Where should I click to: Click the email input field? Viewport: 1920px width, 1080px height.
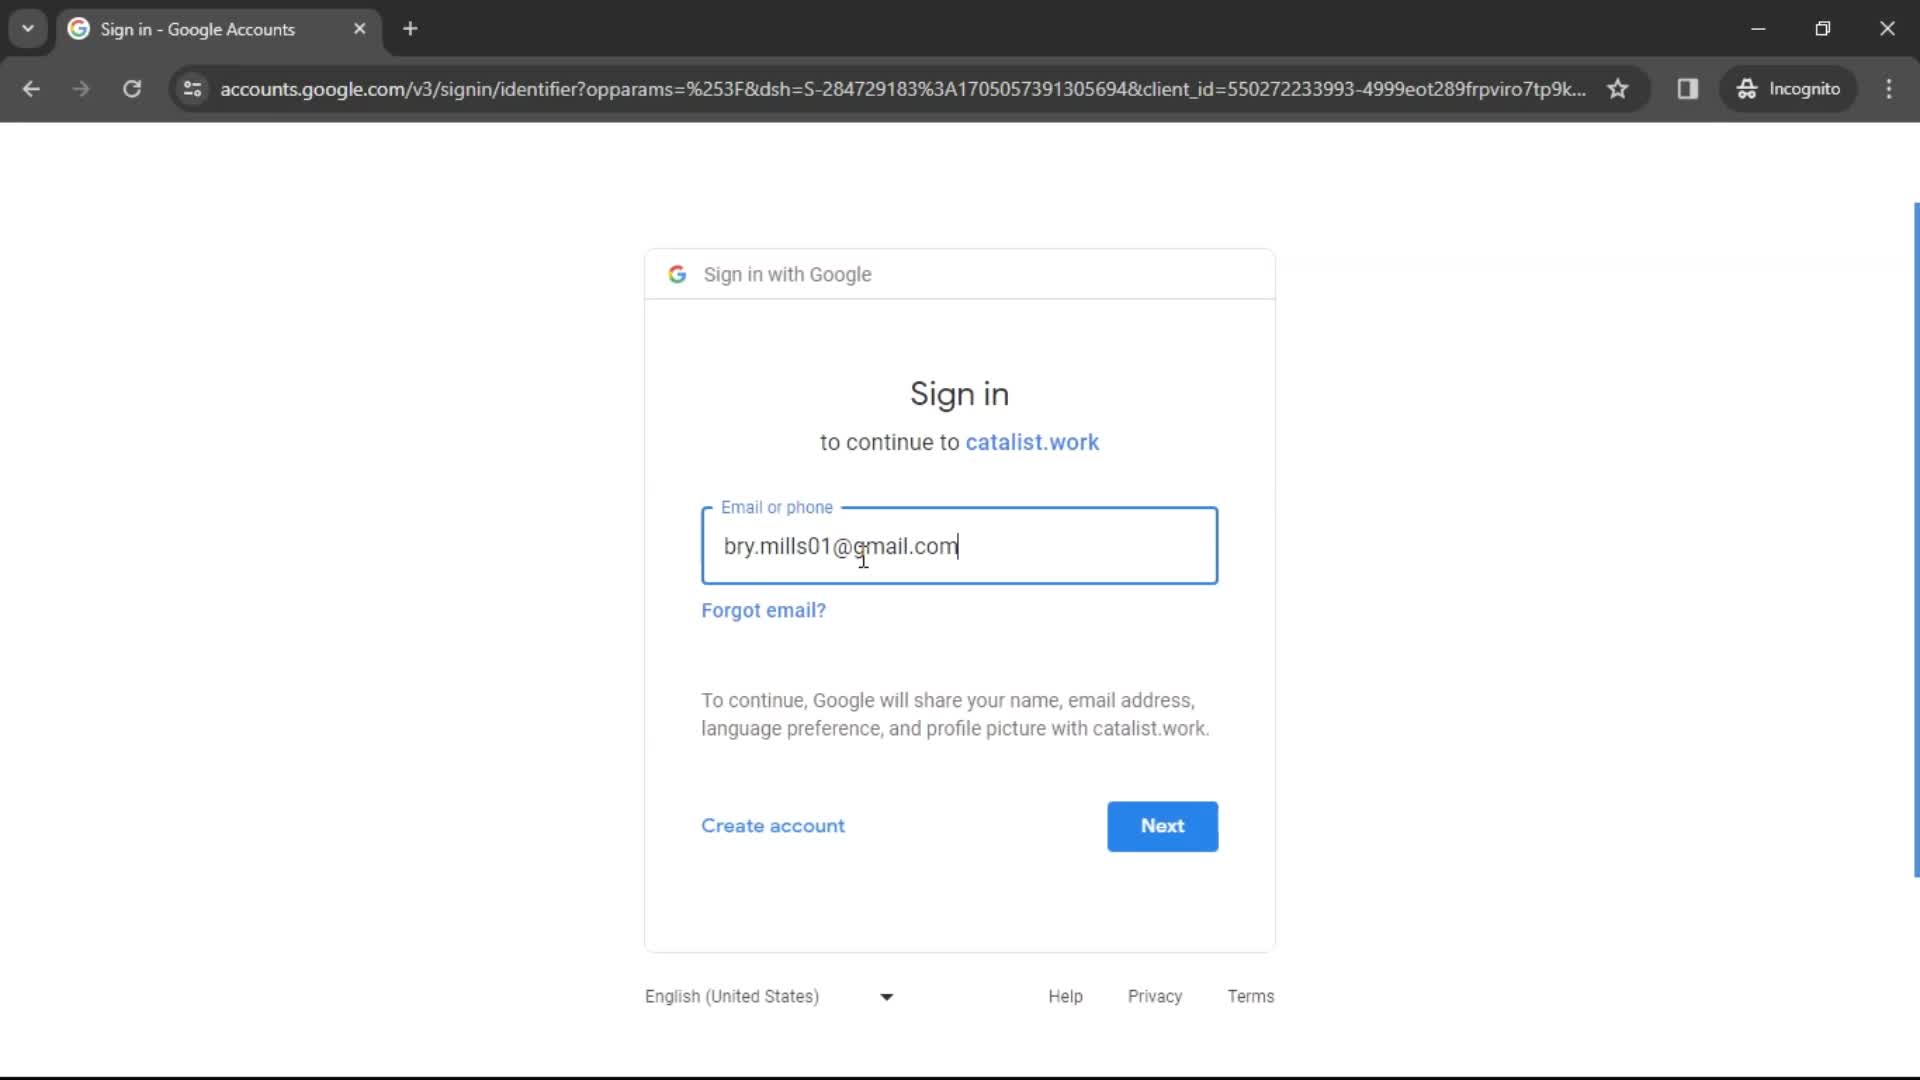coord(959,546)
